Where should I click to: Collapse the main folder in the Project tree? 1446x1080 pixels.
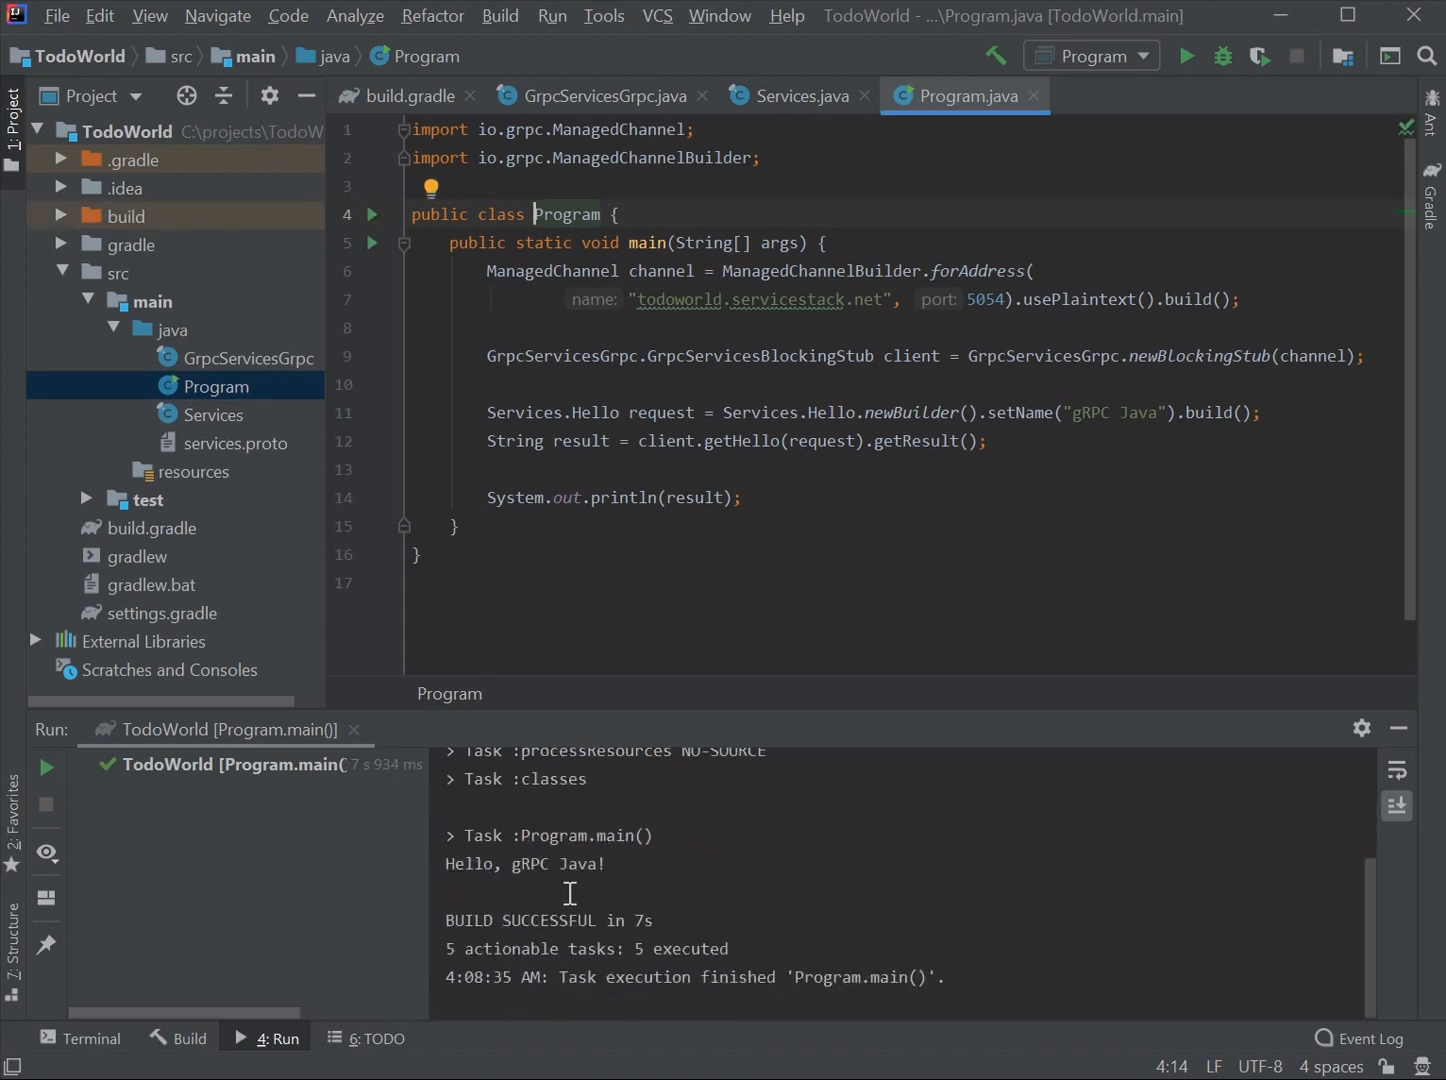pos(88,300)
